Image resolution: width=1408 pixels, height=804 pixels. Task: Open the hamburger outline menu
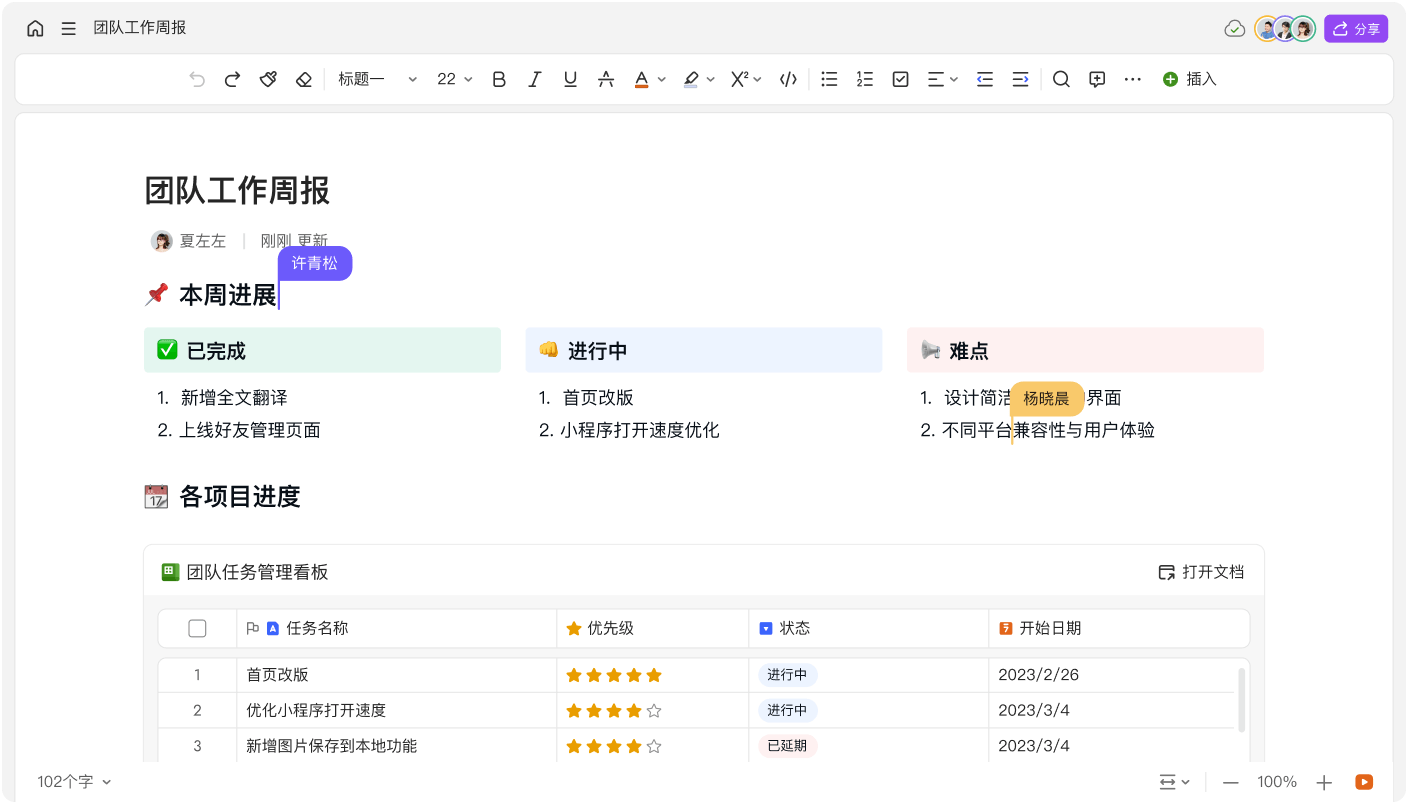68,28
